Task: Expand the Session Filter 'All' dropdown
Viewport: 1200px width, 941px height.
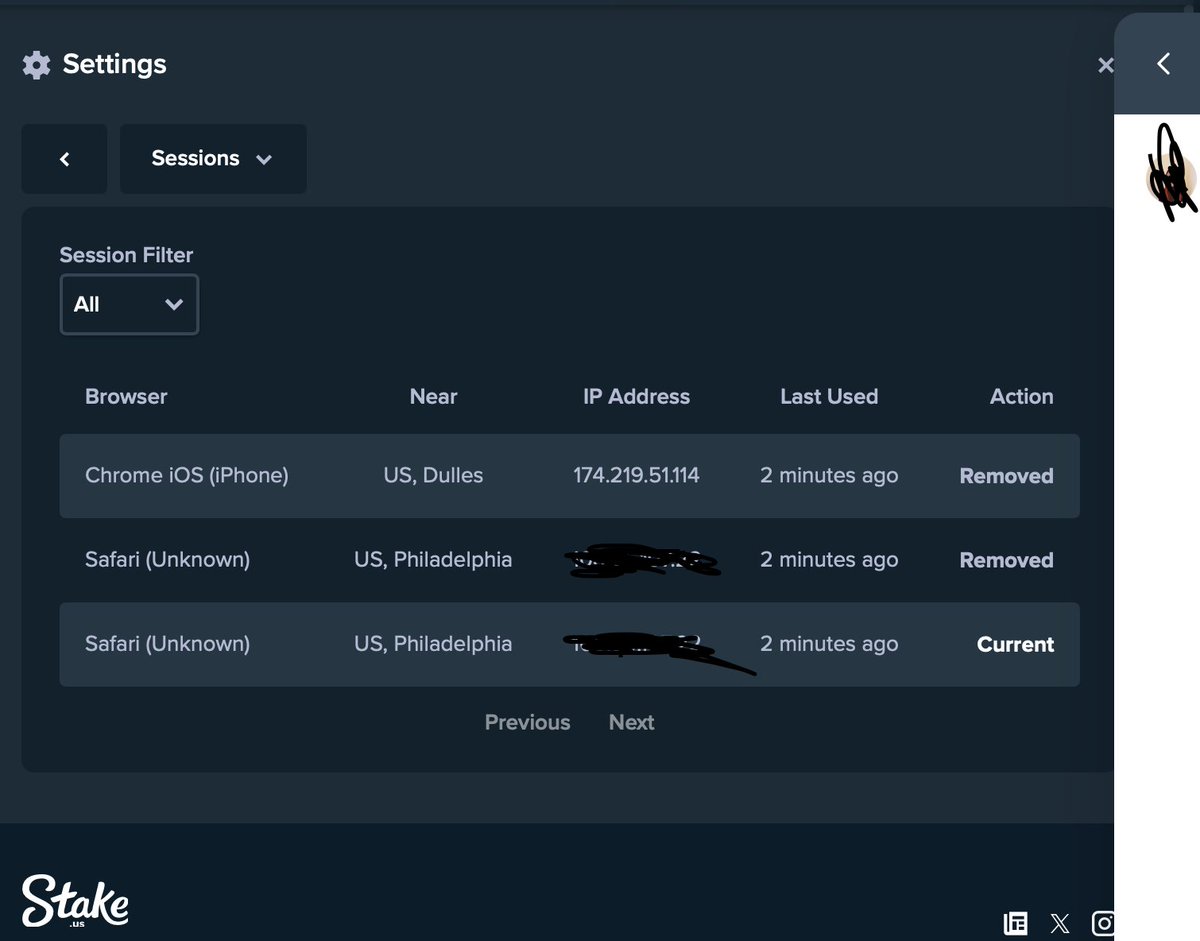Action: (x=129, y=304)
